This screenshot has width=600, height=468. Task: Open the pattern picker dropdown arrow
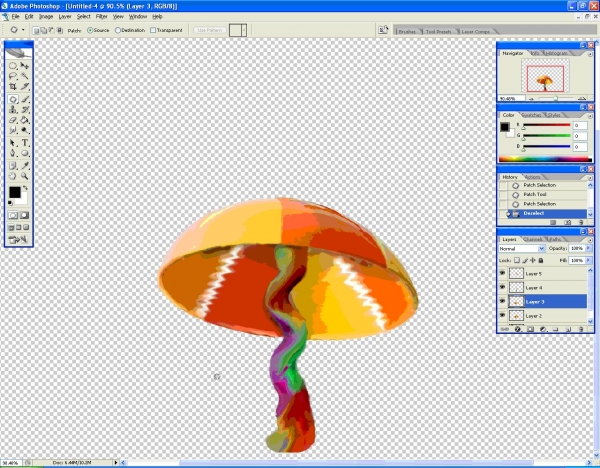tap(244, 30)
